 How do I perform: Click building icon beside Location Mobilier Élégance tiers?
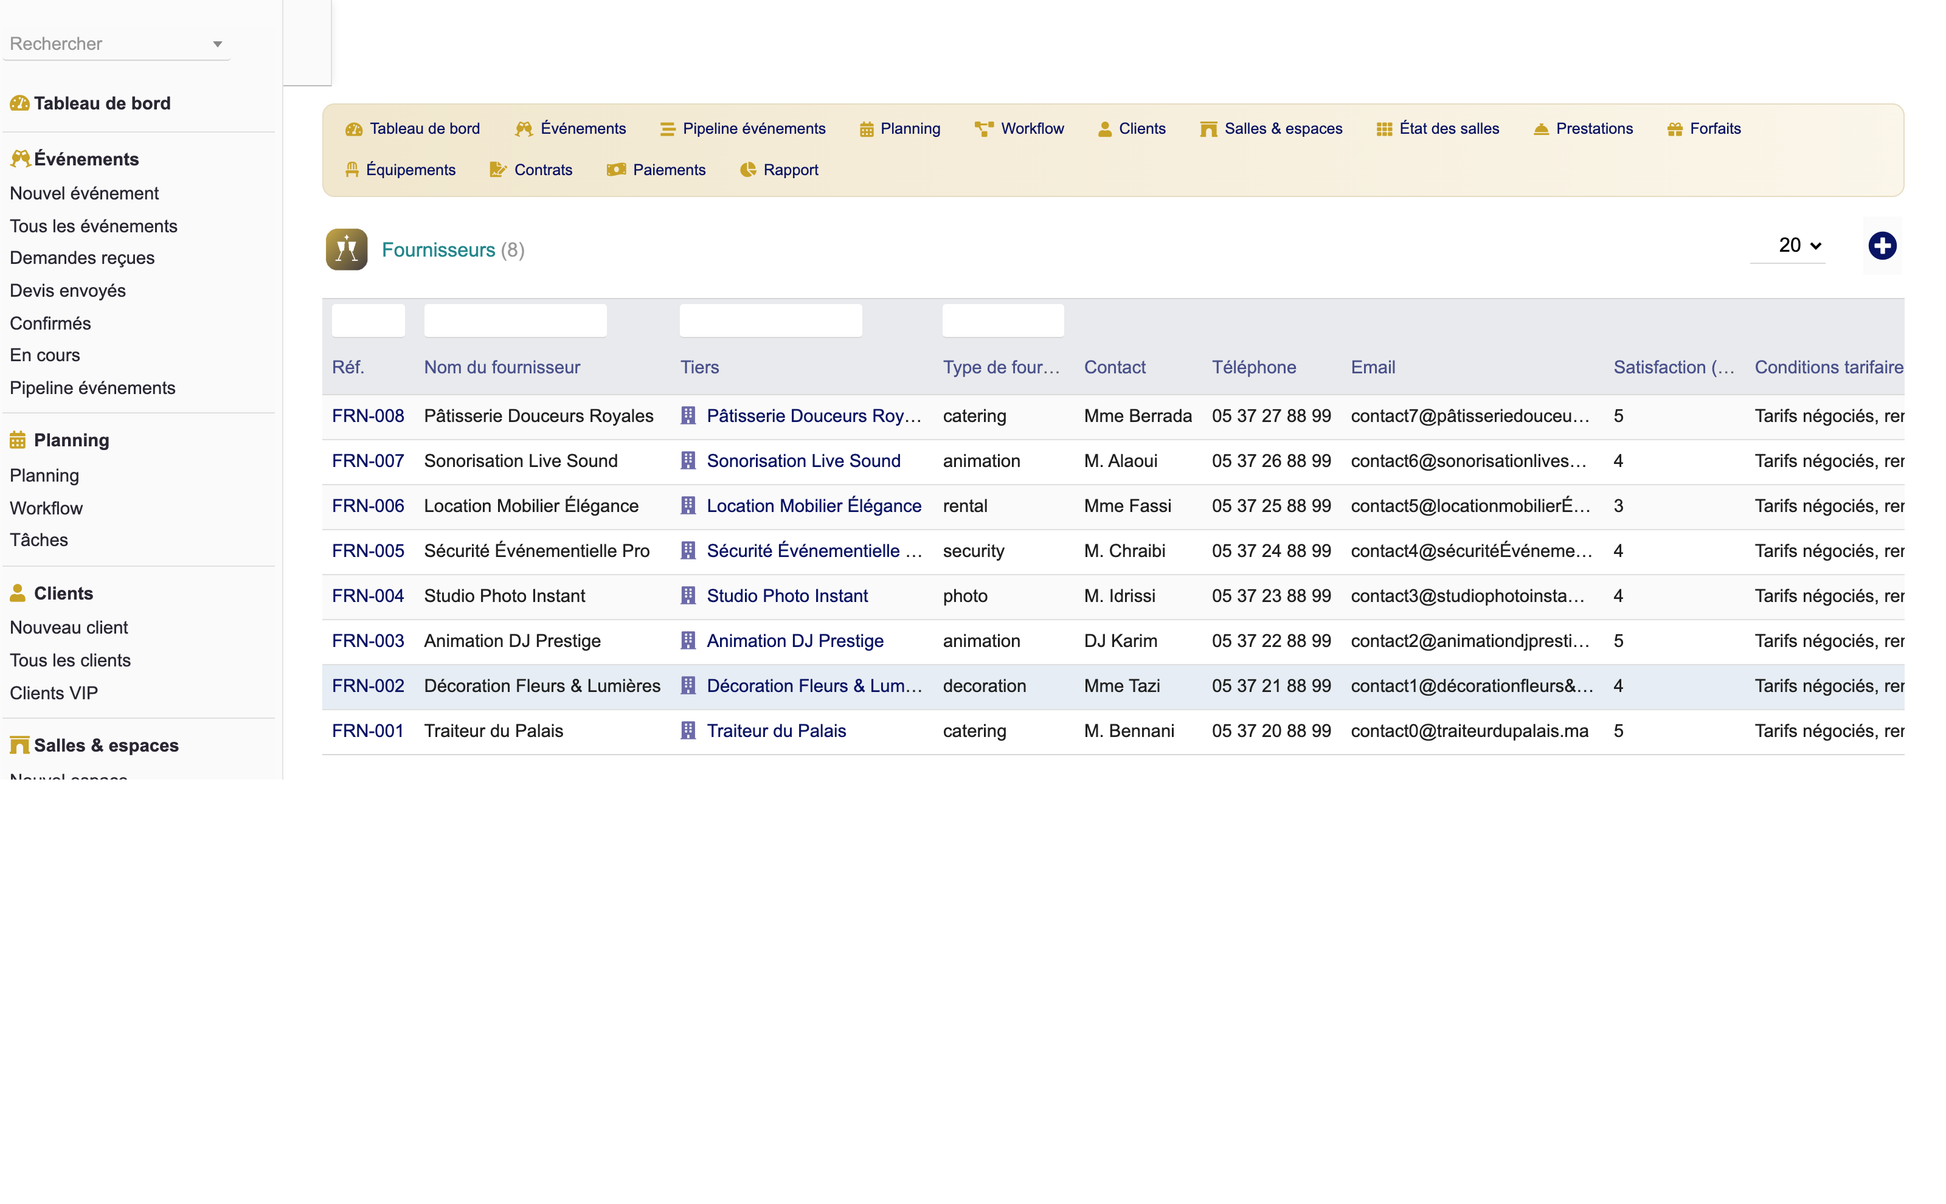(x=688, y=506)
